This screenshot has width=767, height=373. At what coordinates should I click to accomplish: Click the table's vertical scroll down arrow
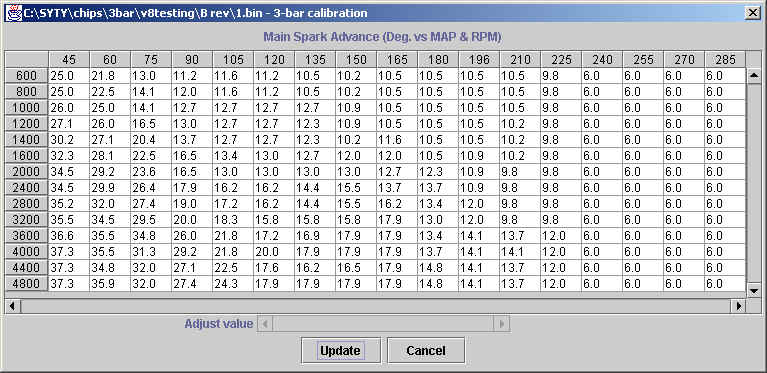[x=754, y=291]
